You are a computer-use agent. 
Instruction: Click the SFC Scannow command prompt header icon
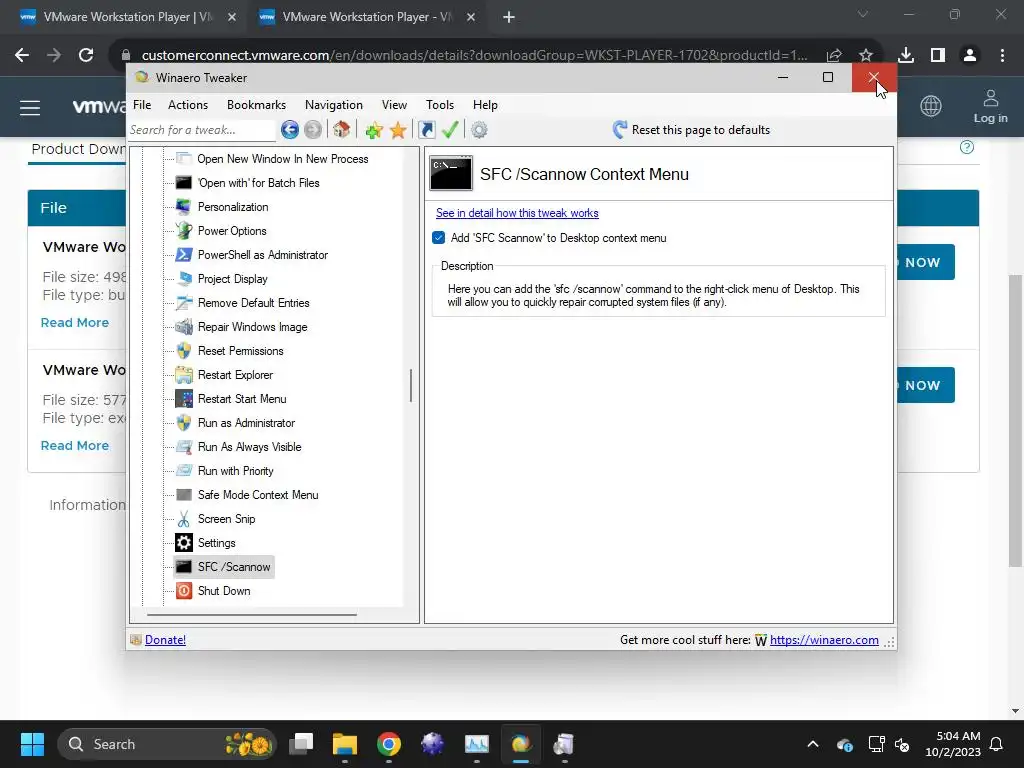pos(451,174)
